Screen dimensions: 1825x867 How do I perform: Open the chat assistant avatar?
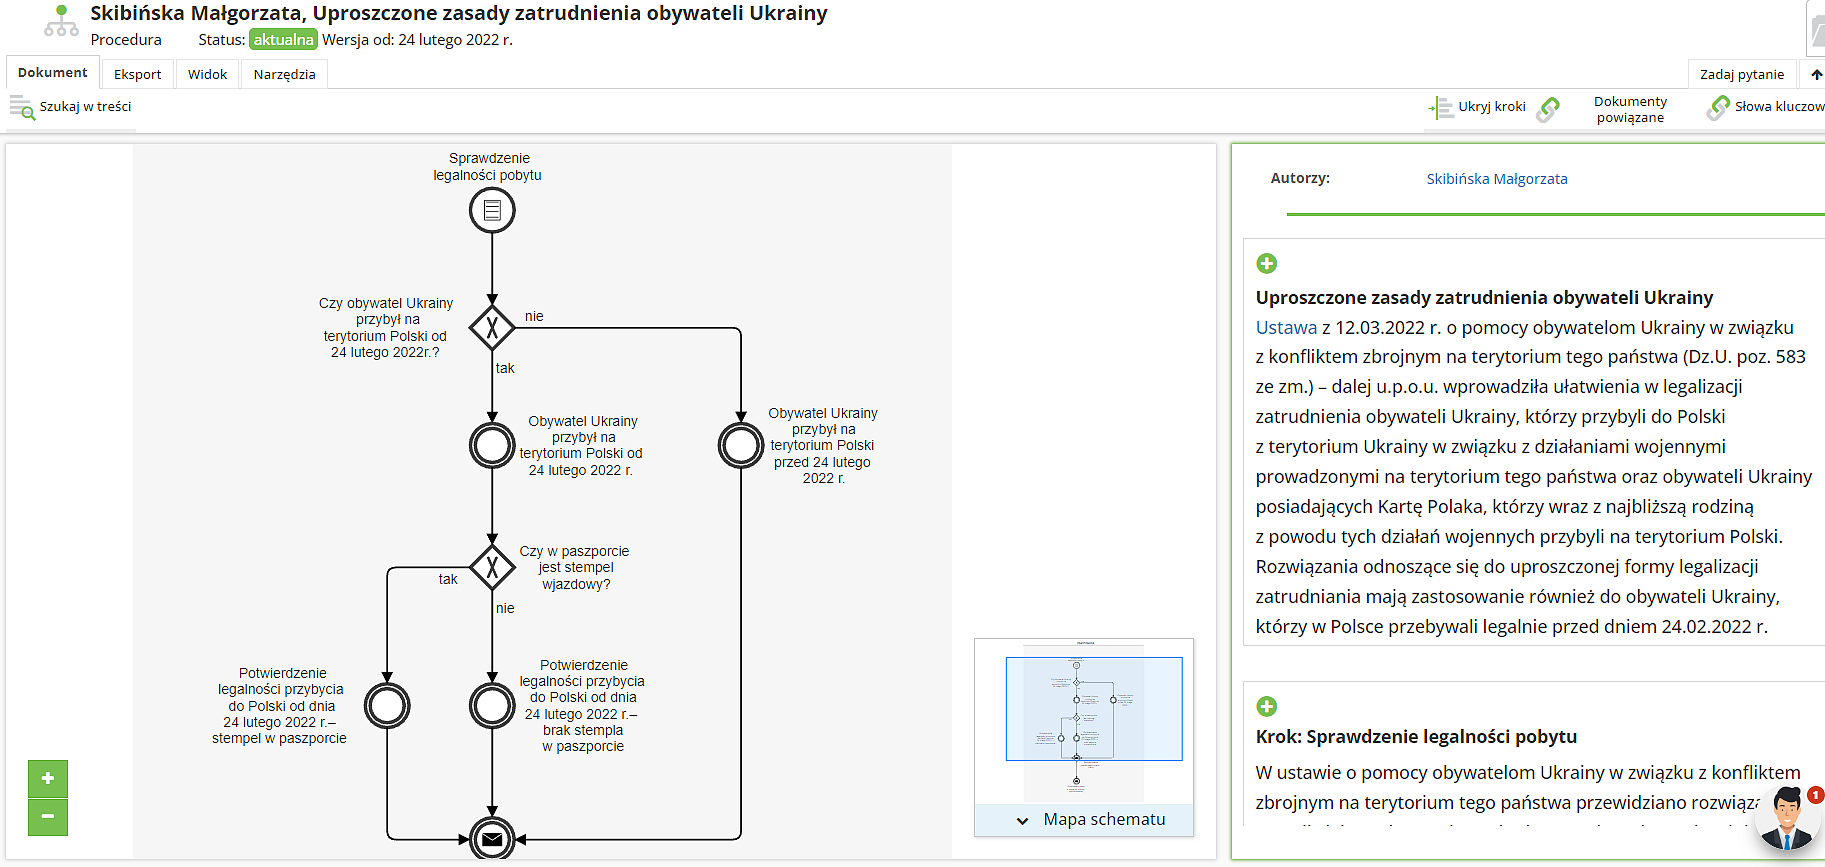[1788, 818]
